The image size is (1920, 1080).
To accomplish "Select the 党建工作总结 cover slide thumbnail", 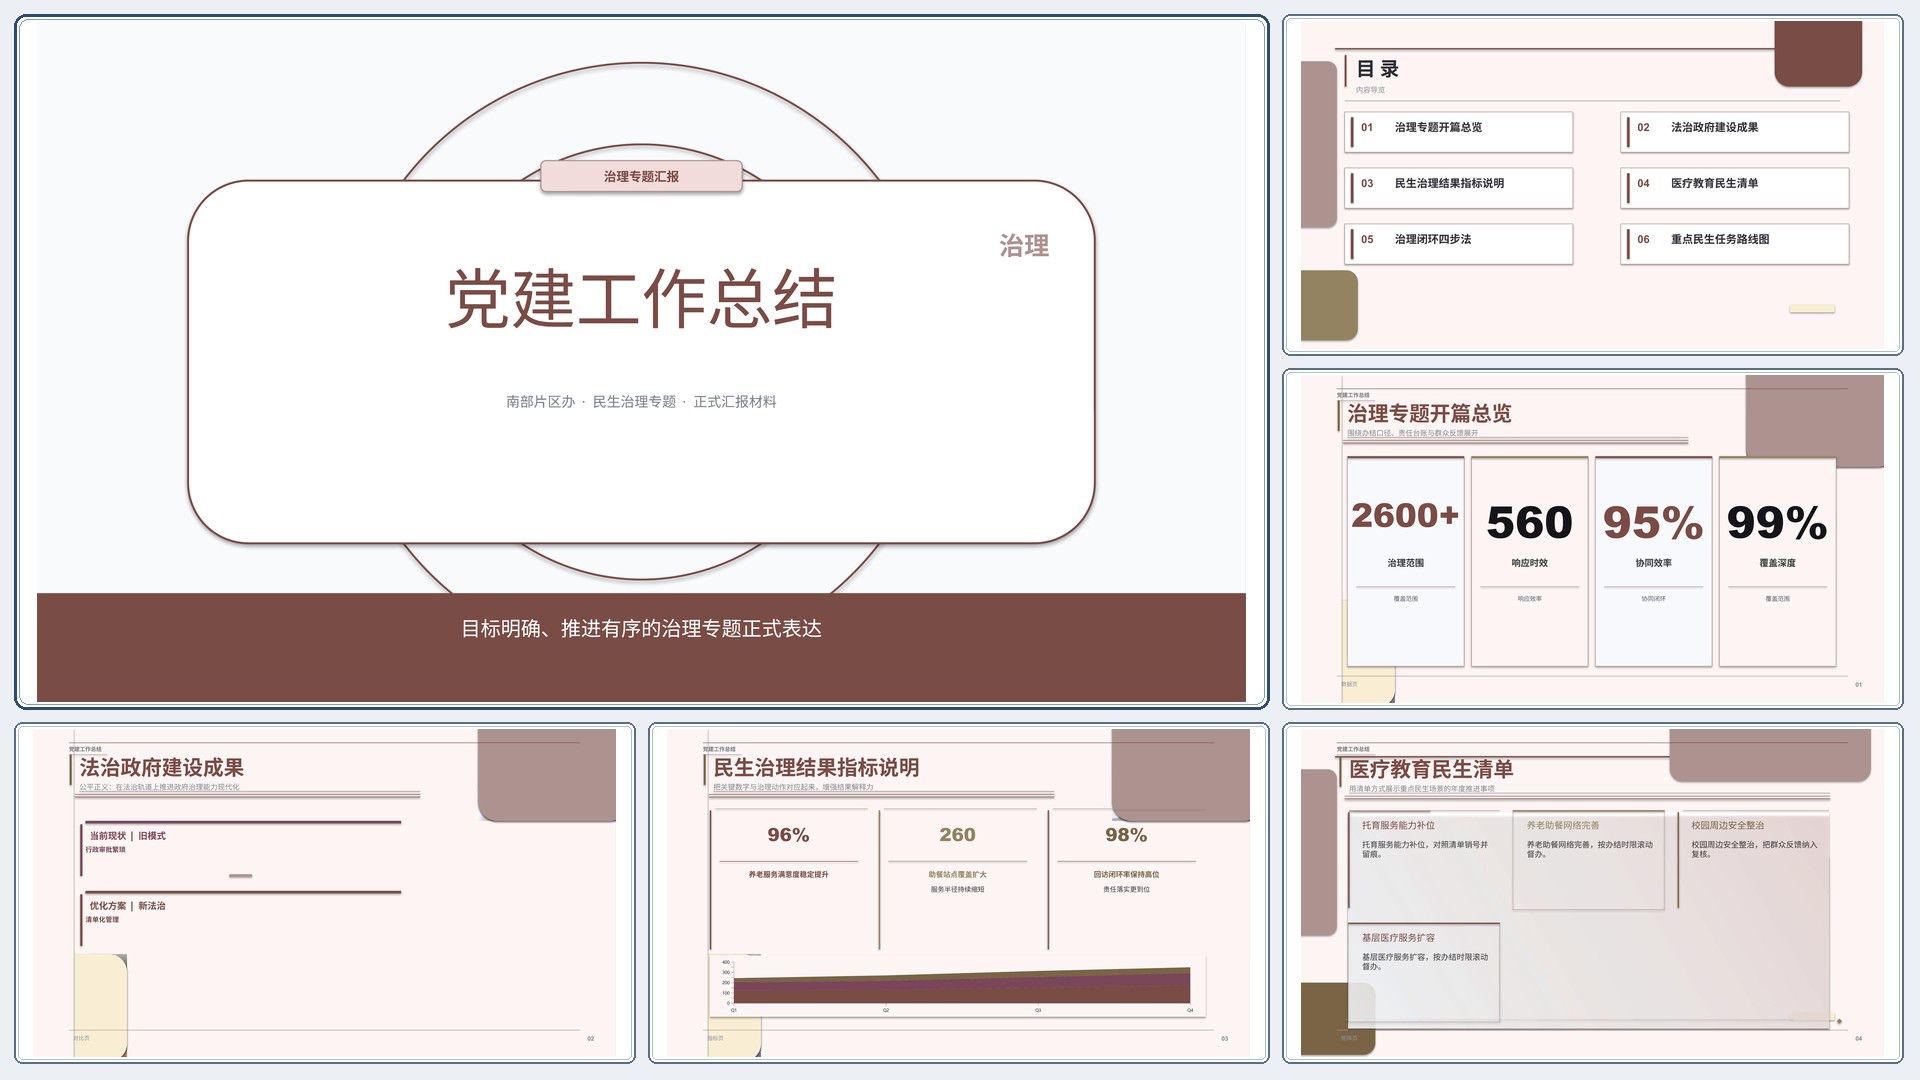I will (x=641, y=362).
